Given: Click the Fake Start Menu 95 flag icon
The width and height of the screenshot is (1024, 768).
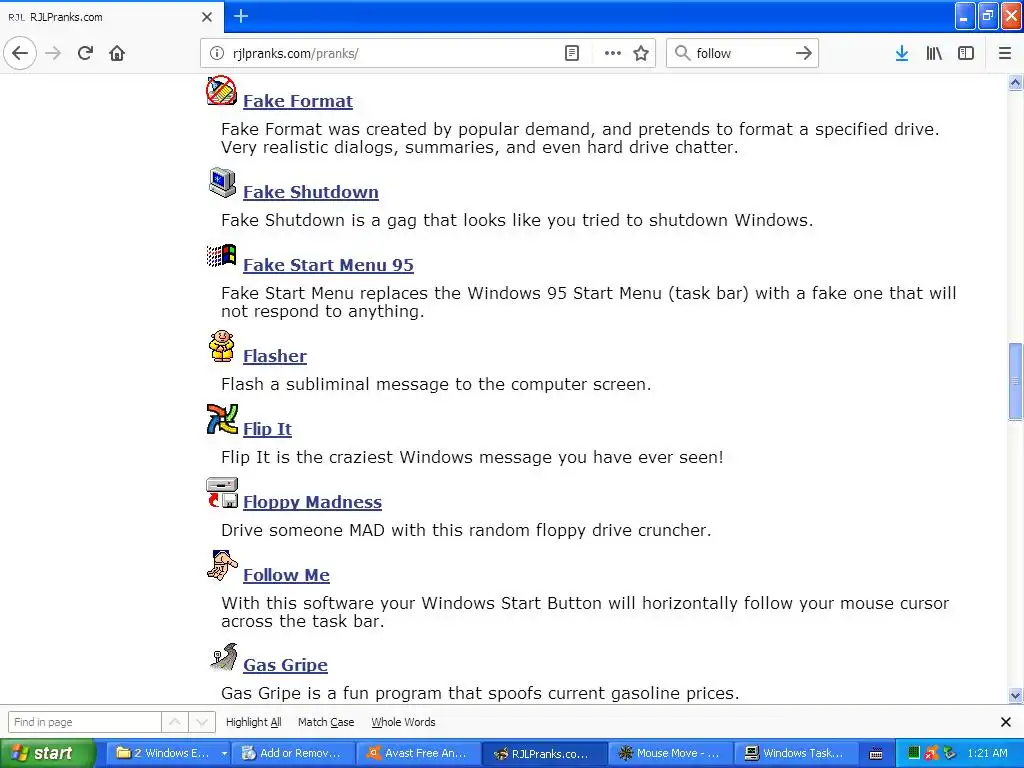Looking at the screenshot, I should coord(221,255).
